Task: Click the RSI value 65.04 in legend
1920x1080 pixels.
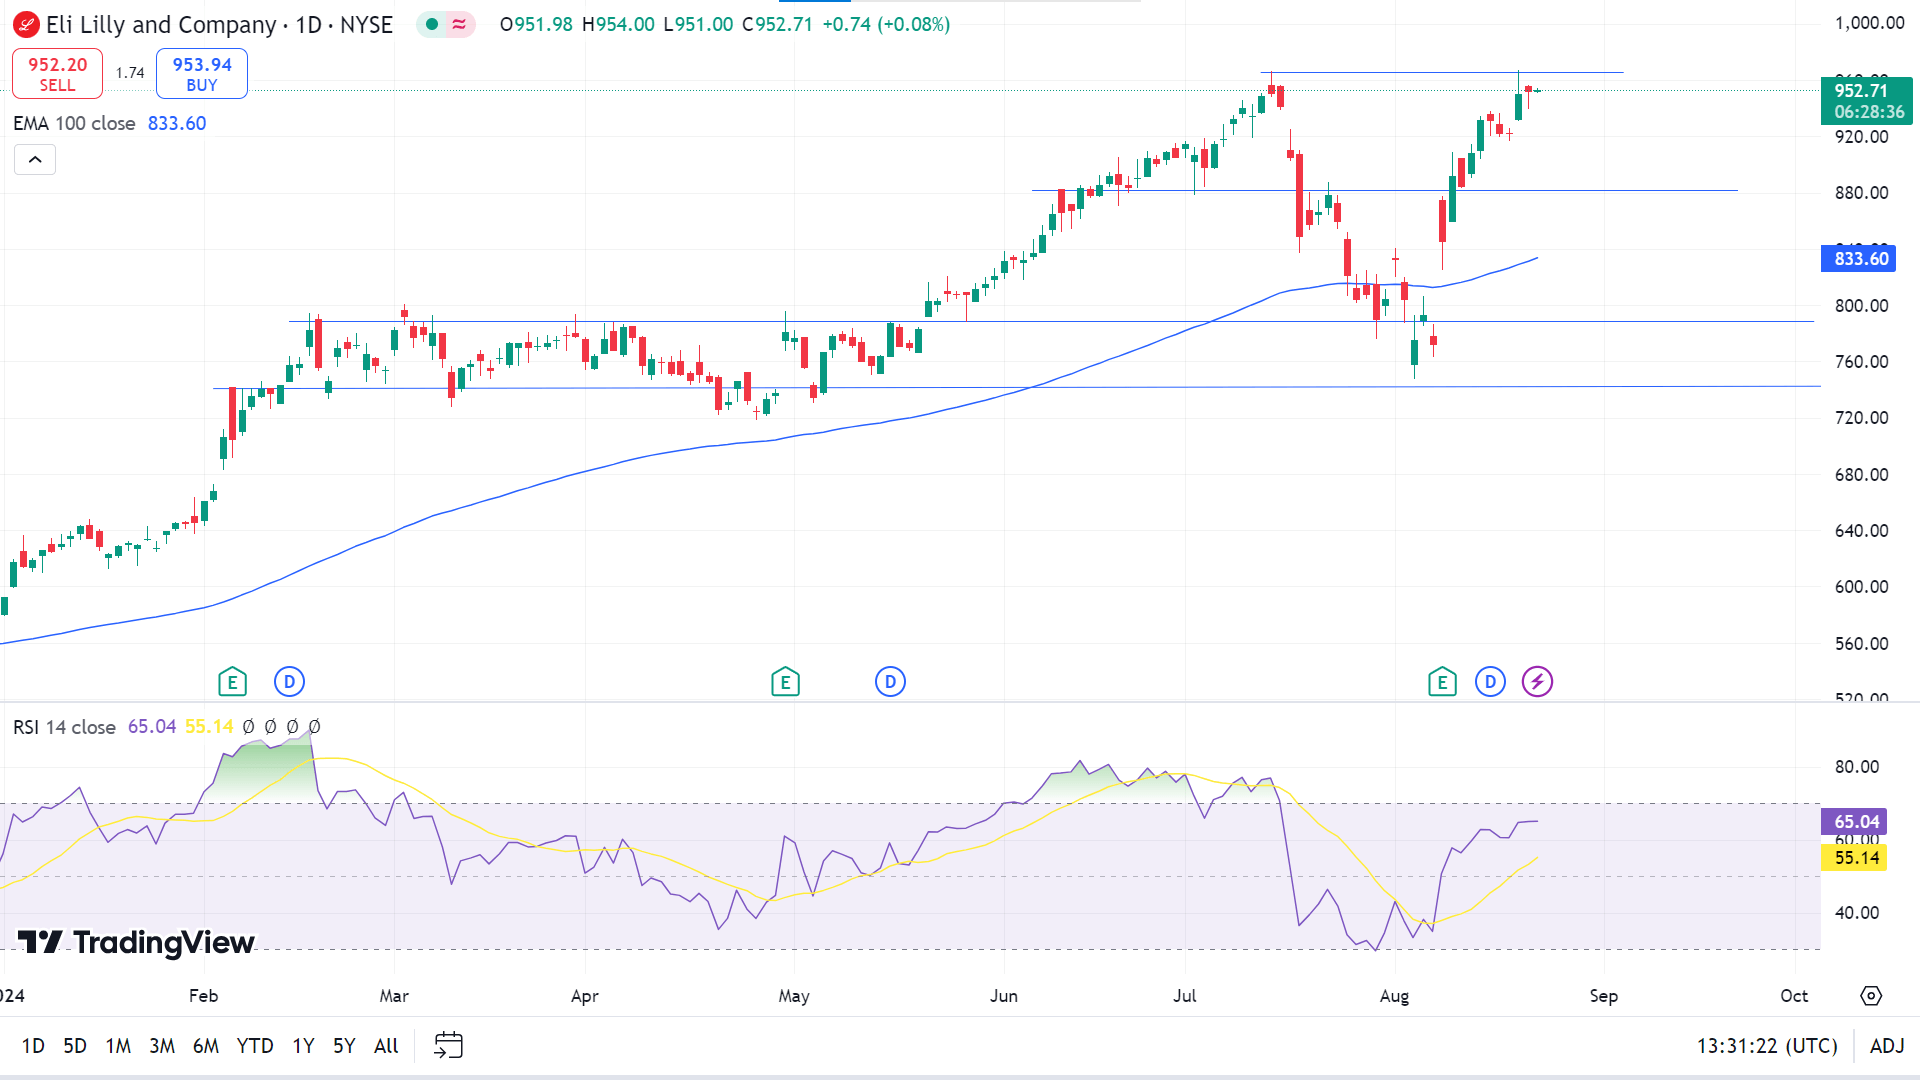Action: (152, 727)
